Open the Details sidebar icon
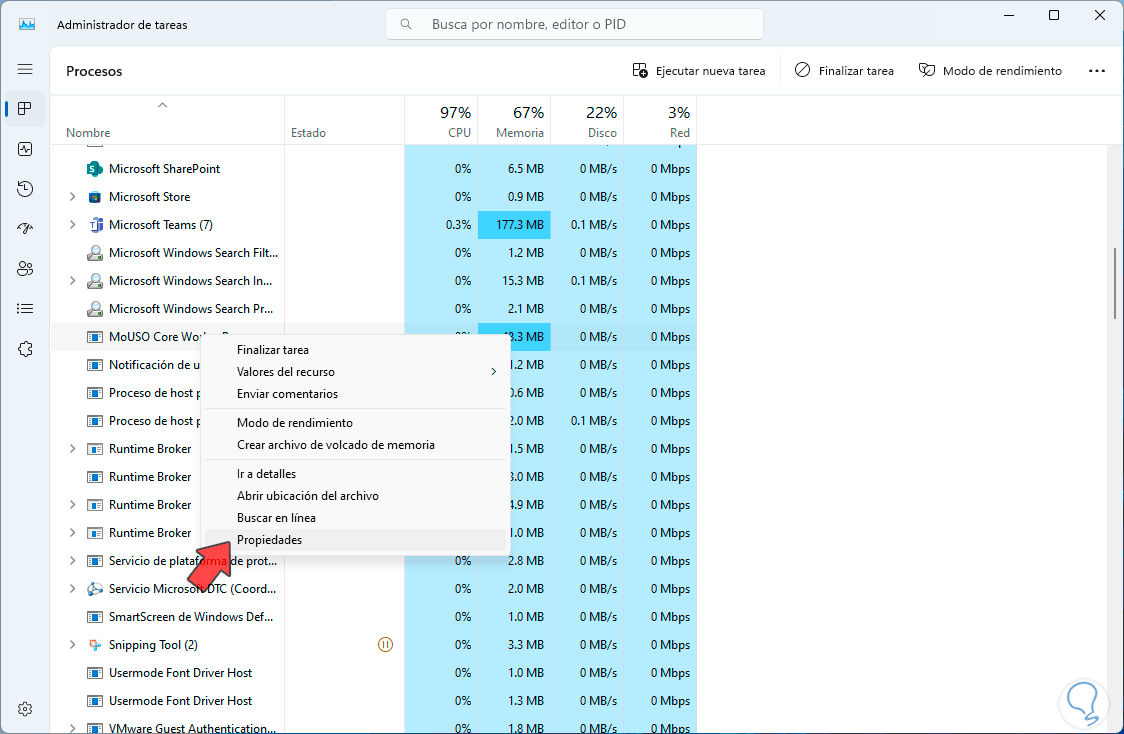Image resolution: width=1124 pixels, height=734 pixels. pos(25,309)
